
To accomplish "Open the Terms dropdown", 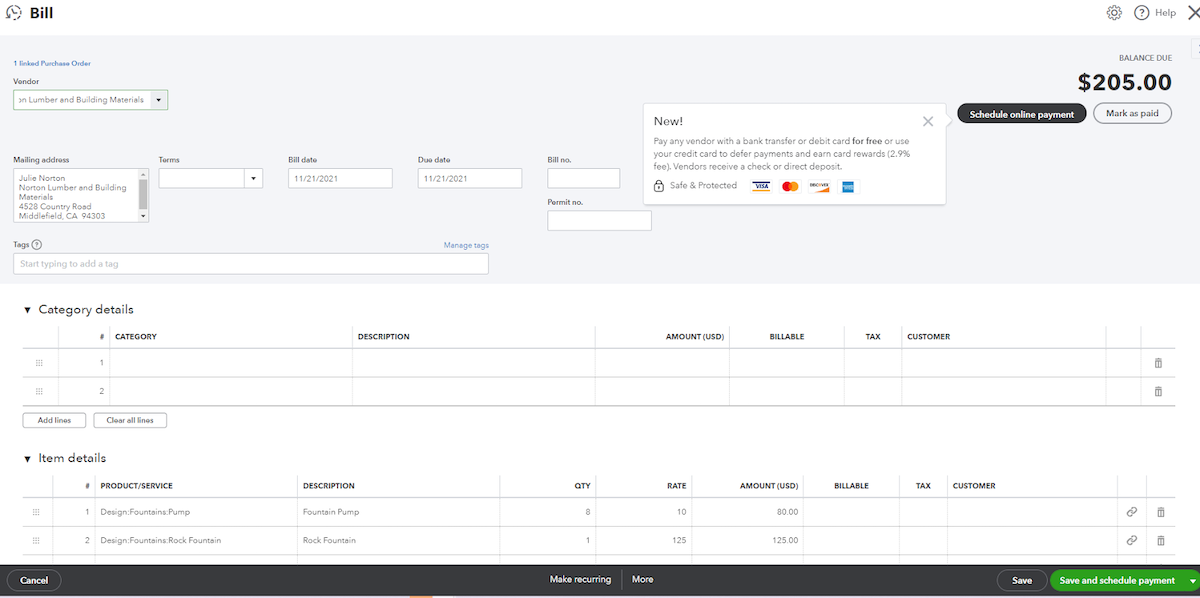I will [x=254, y=177].
